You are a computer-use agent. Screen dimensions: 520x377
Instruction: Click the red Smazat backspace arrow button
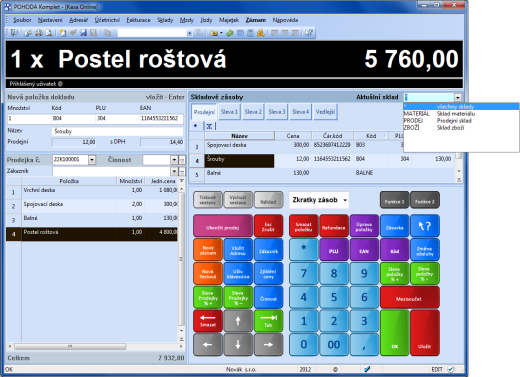tap(208, 321)
